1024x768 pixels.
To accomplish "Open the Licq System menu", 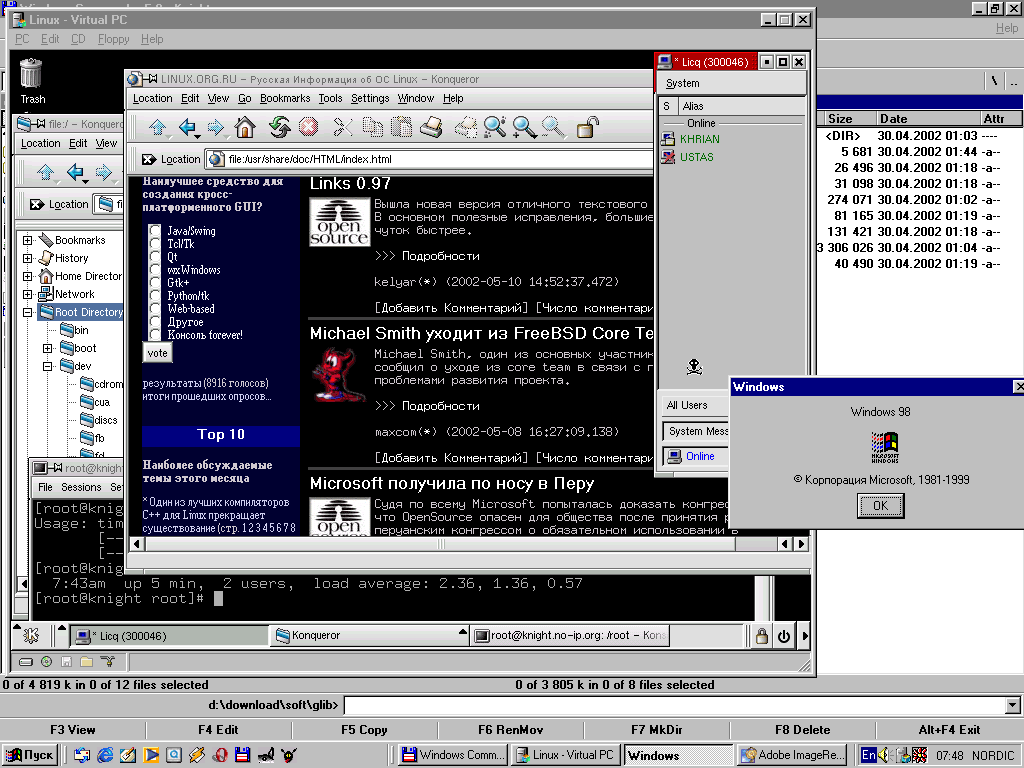I will (682, 84).
